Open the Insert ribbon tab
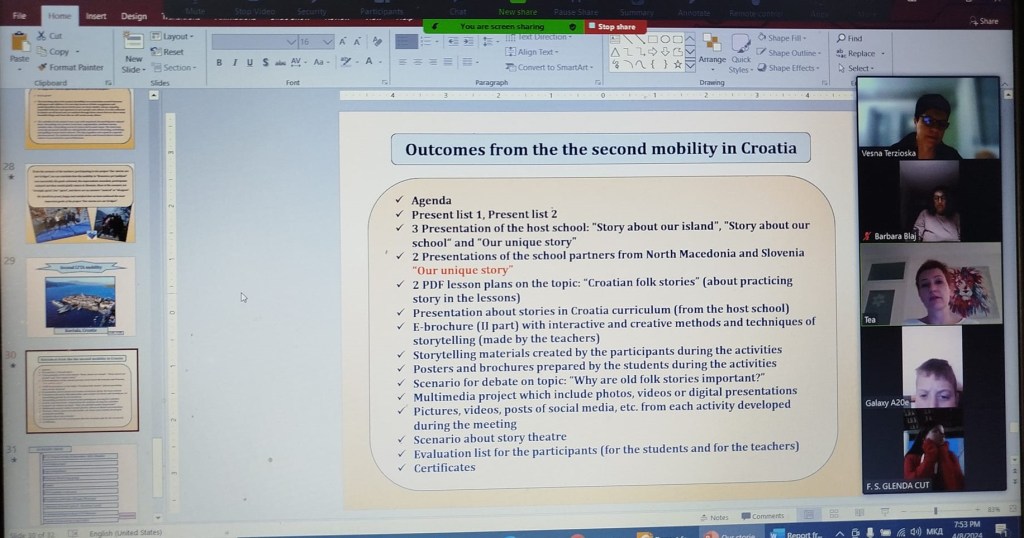 (96, 16)
